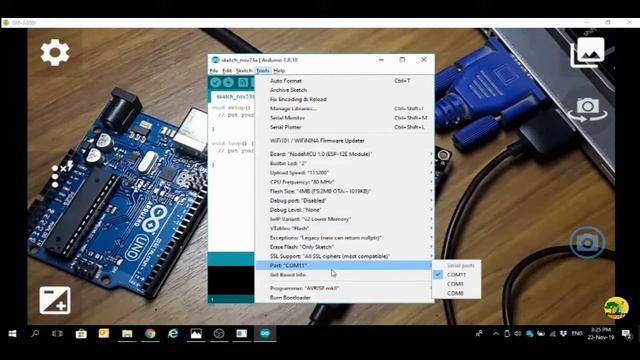Image resolution: width=640 pixels, height=360 pixels.
Task: Click the Upload arrow button in Arduino toolbar
Action: pyautogui.click(x=229, y=82)
